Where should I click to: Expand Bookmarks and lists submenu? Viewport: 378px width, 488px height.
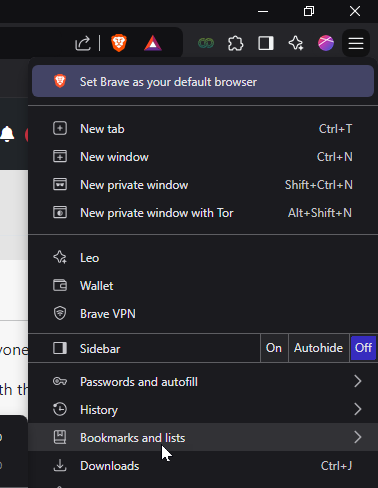click(203, 437)
